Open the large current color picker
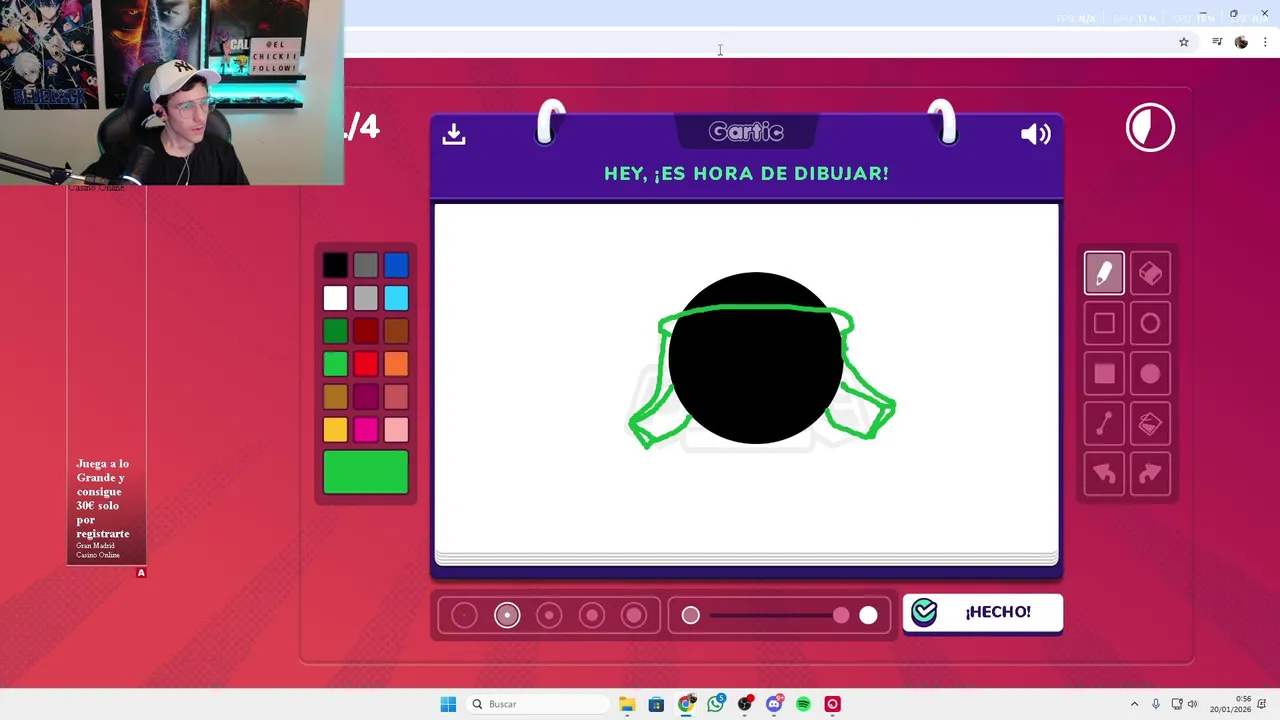Viewport: 1280px width, 720px height. pos(366,472)
